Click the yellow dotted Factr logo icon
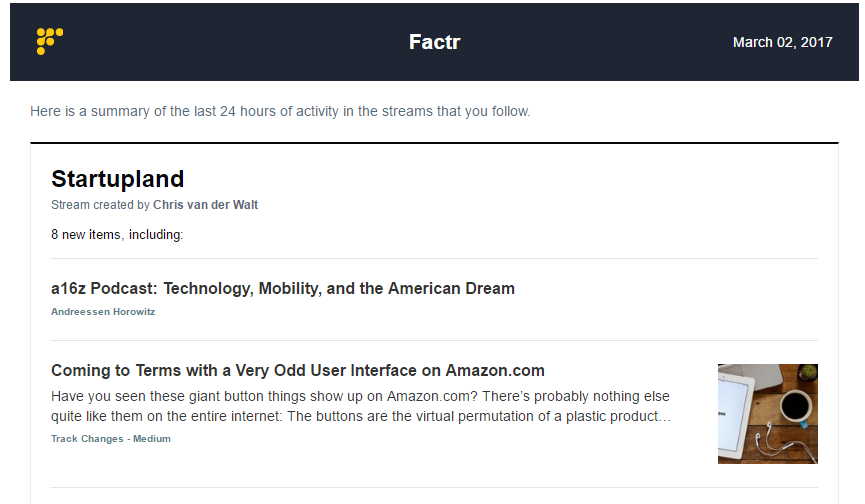The width and height of the screenshot is (865, 504). click(x=50, y=41)
